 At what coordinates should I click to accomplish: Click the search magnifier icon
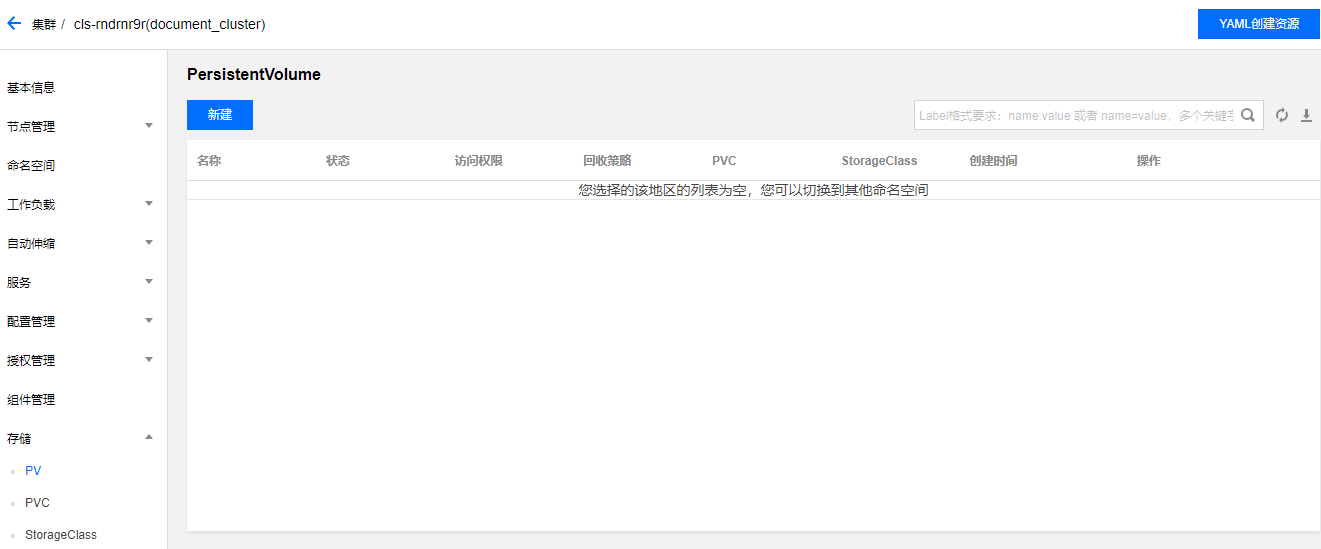click(x=1248, y=115)
